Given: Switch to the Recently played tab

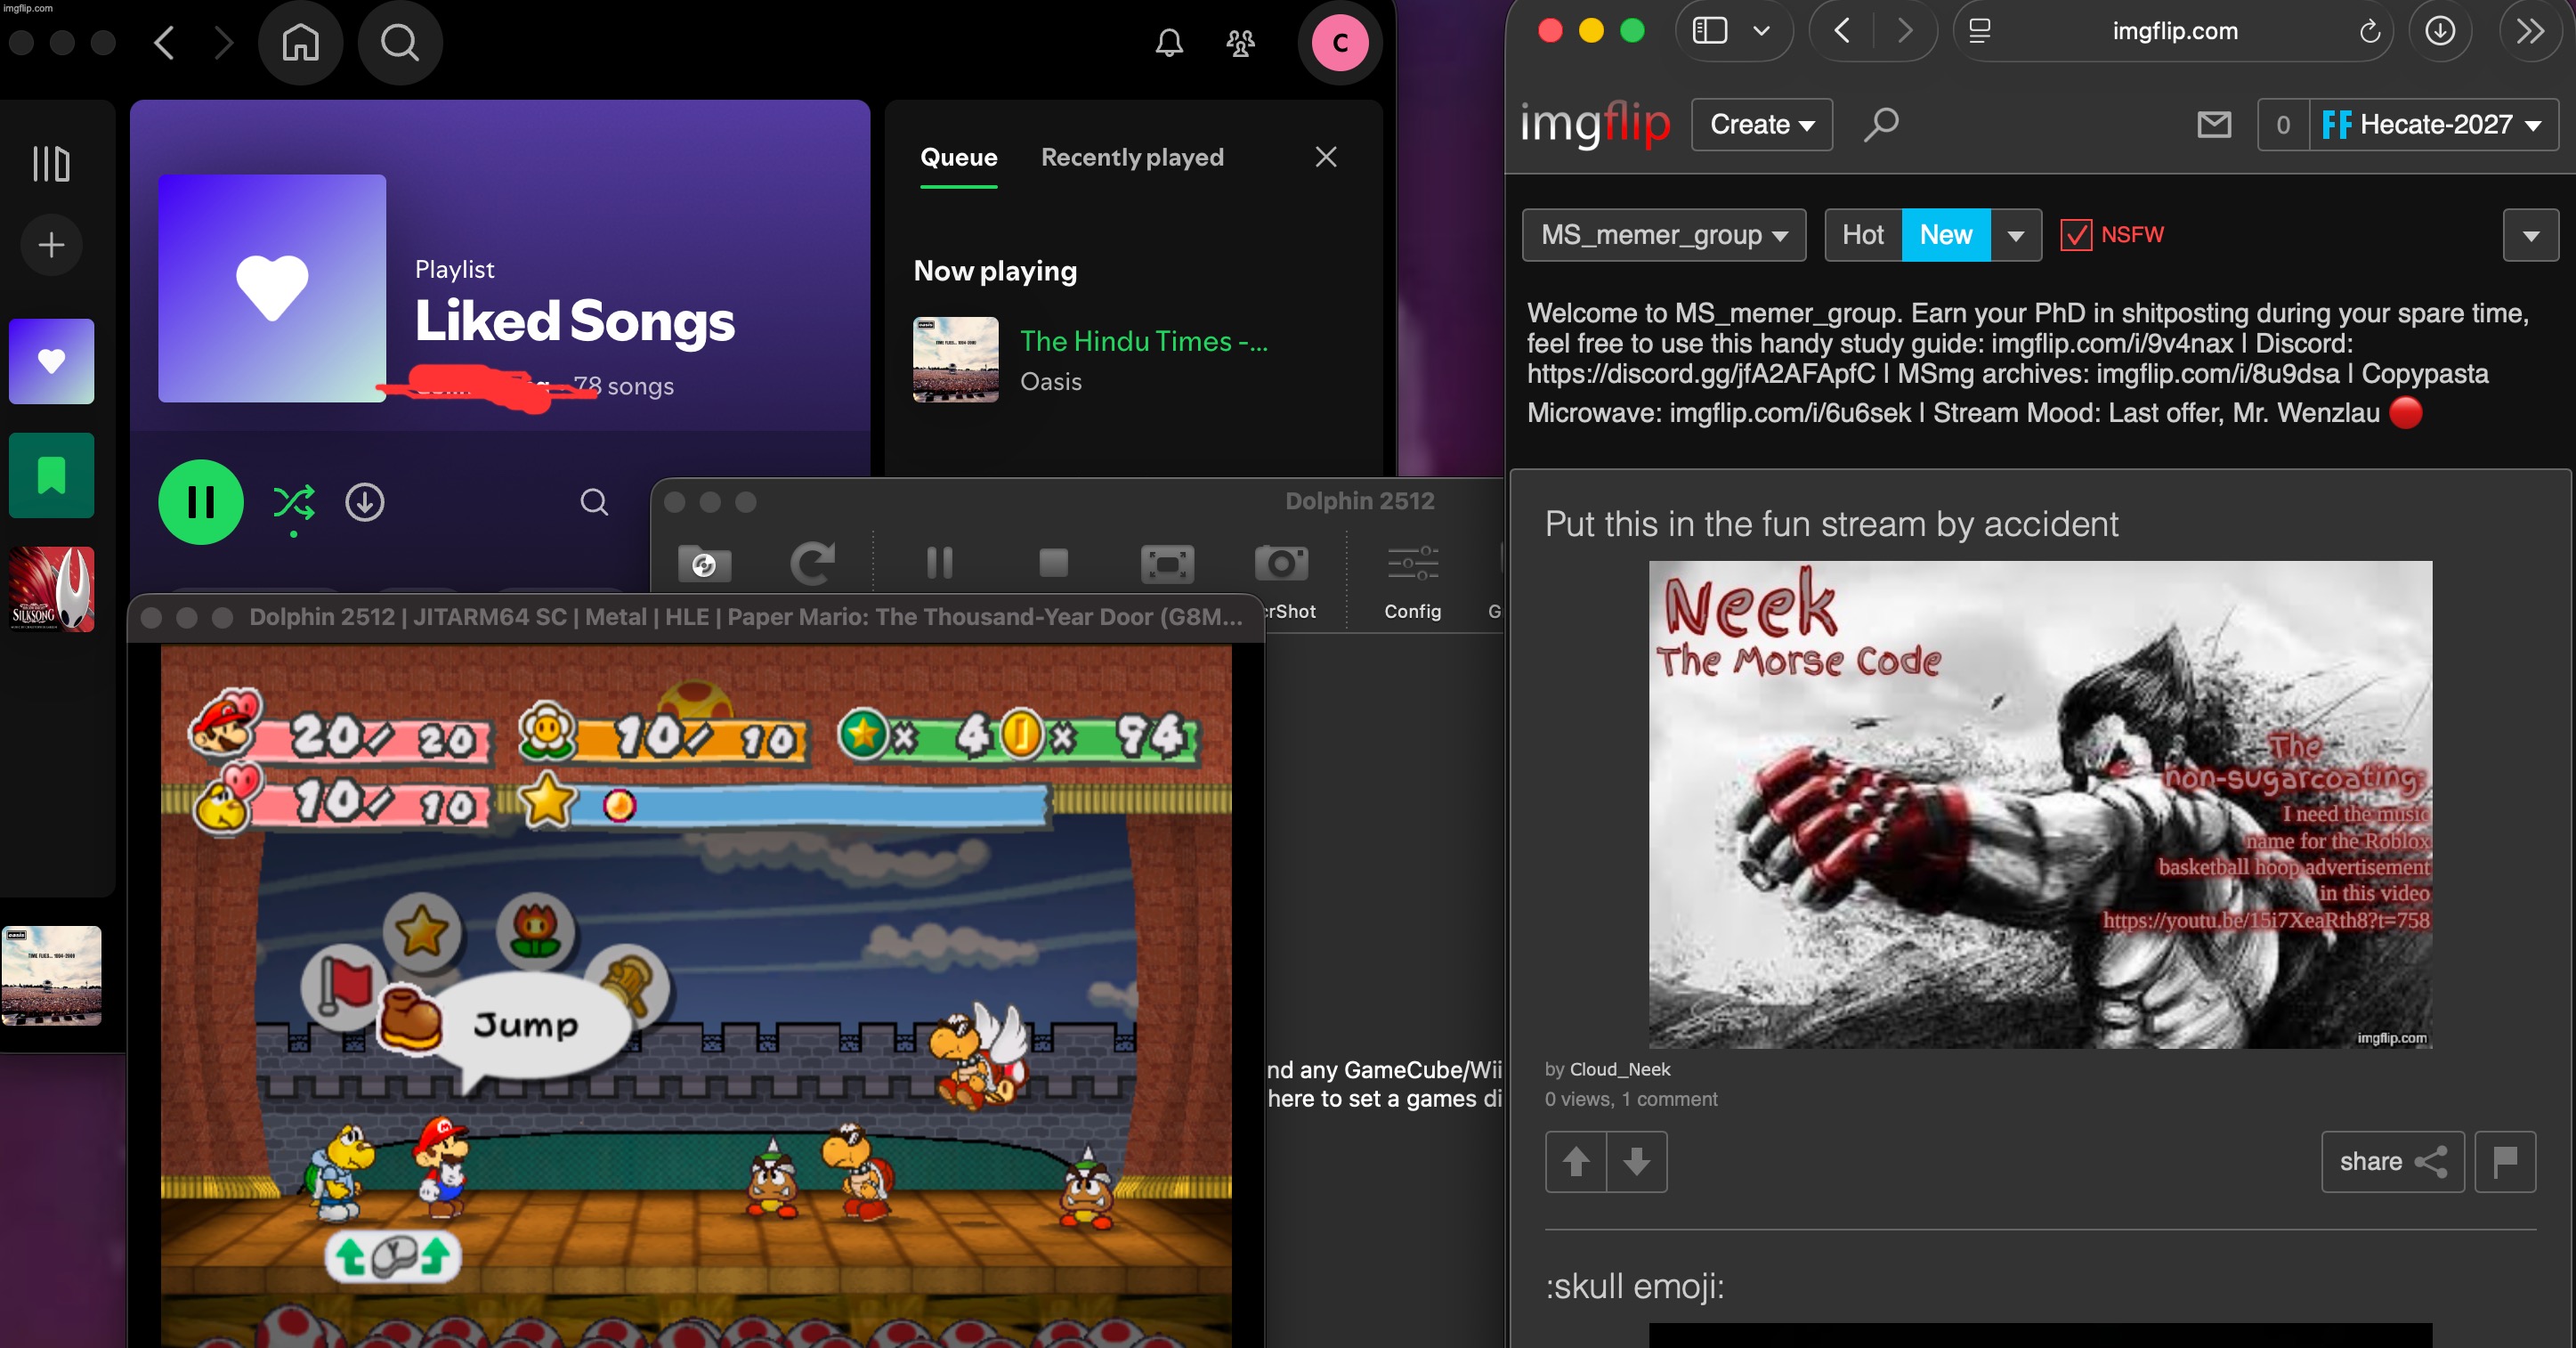Looking at the screenshot, I should click(x=1132, y=157).
